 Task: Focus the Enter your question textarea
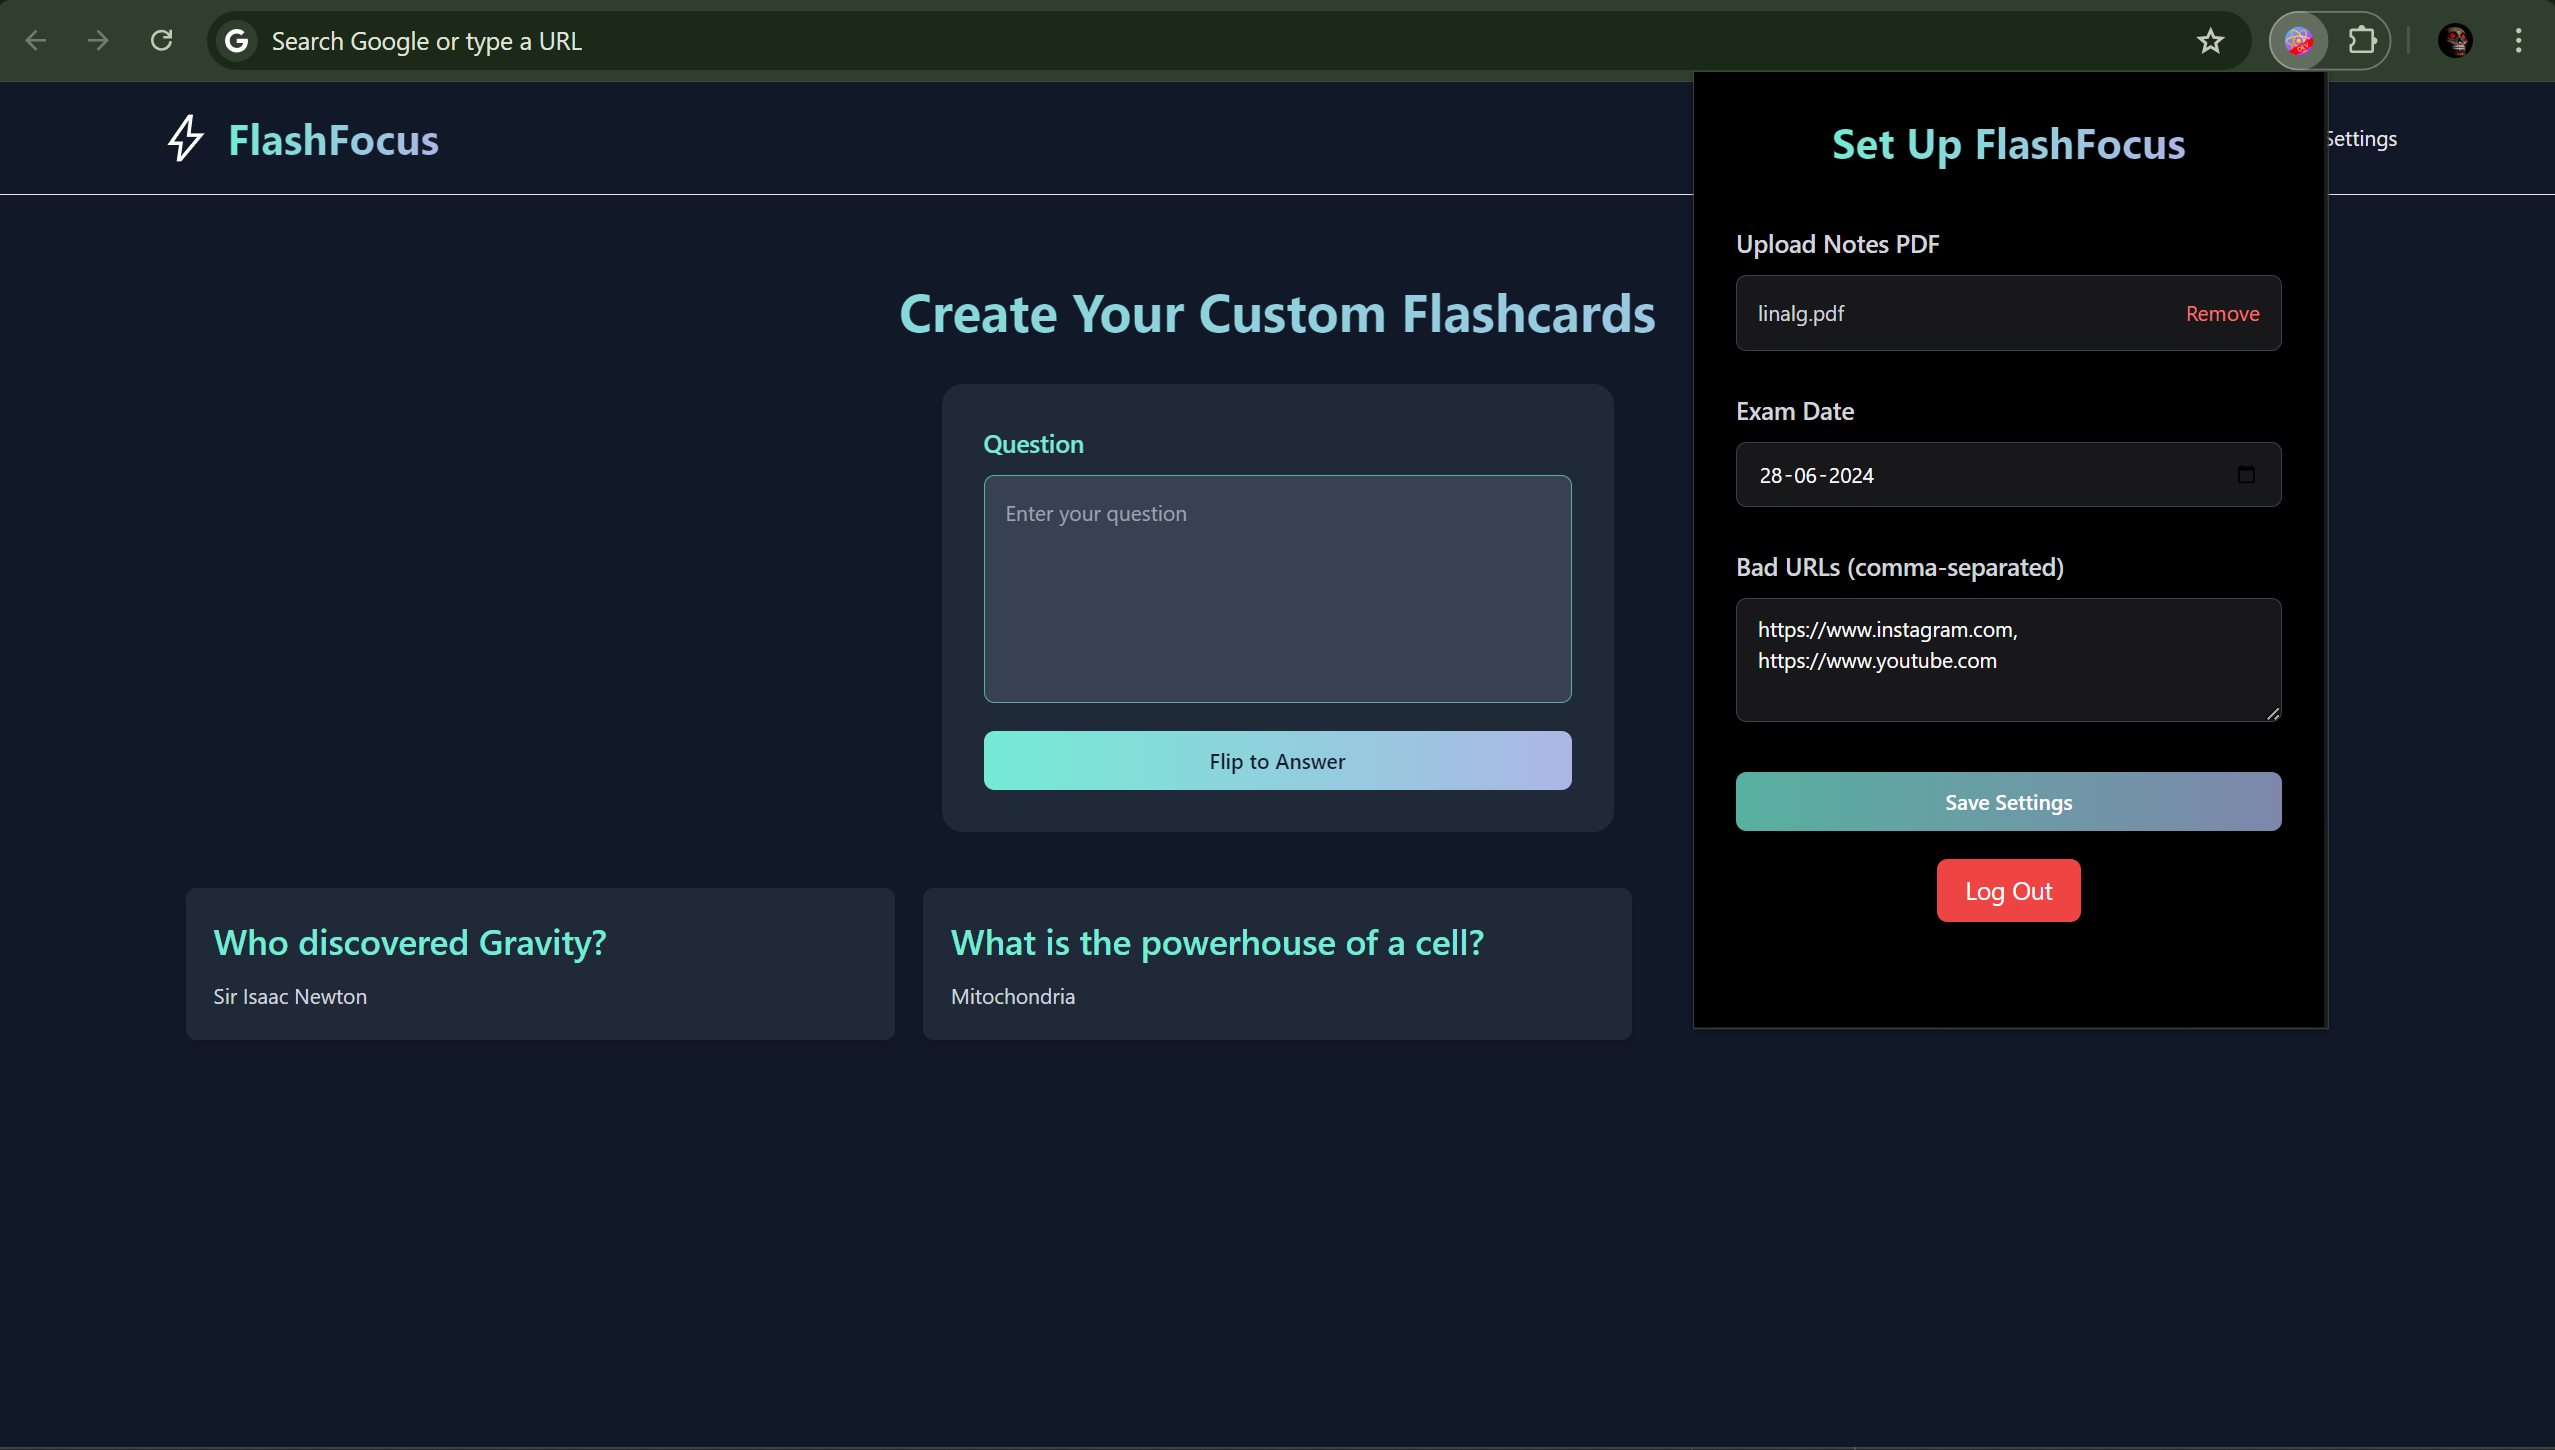1277,589
